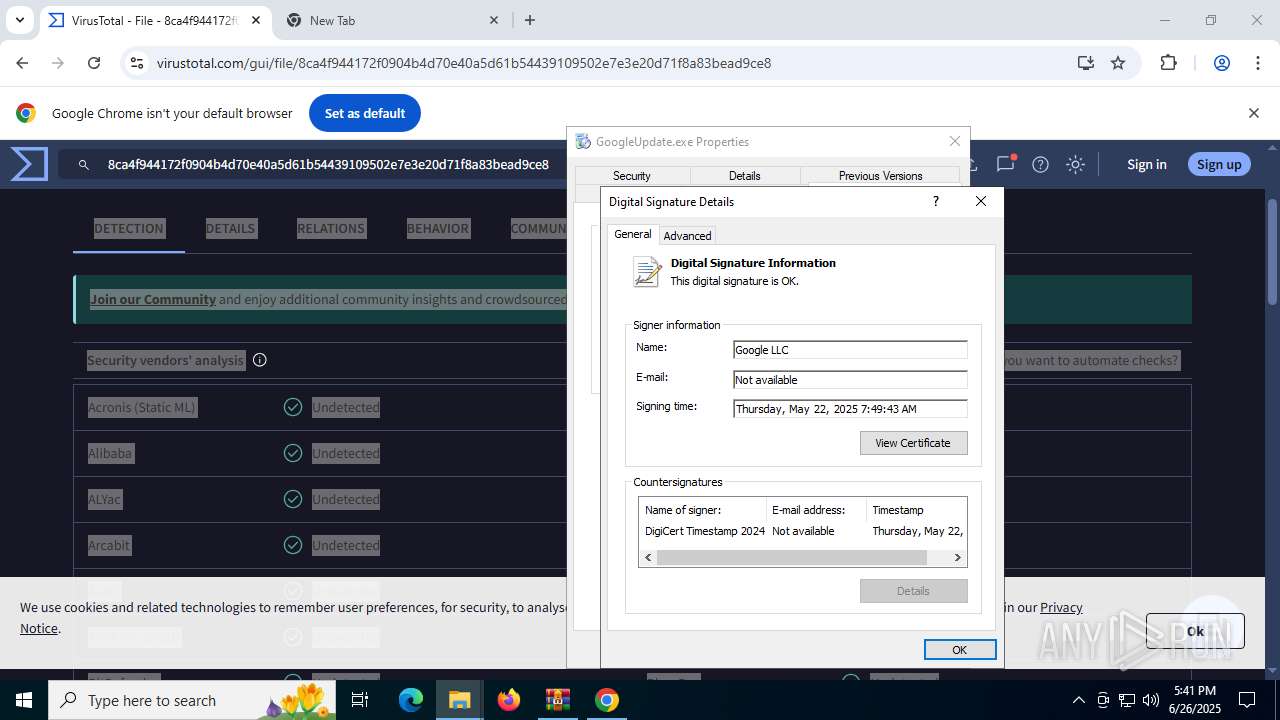This screenshot has width=1280, height=720.
Task: Open VirusTotal notifications icon
Action: click(1006, 164)
